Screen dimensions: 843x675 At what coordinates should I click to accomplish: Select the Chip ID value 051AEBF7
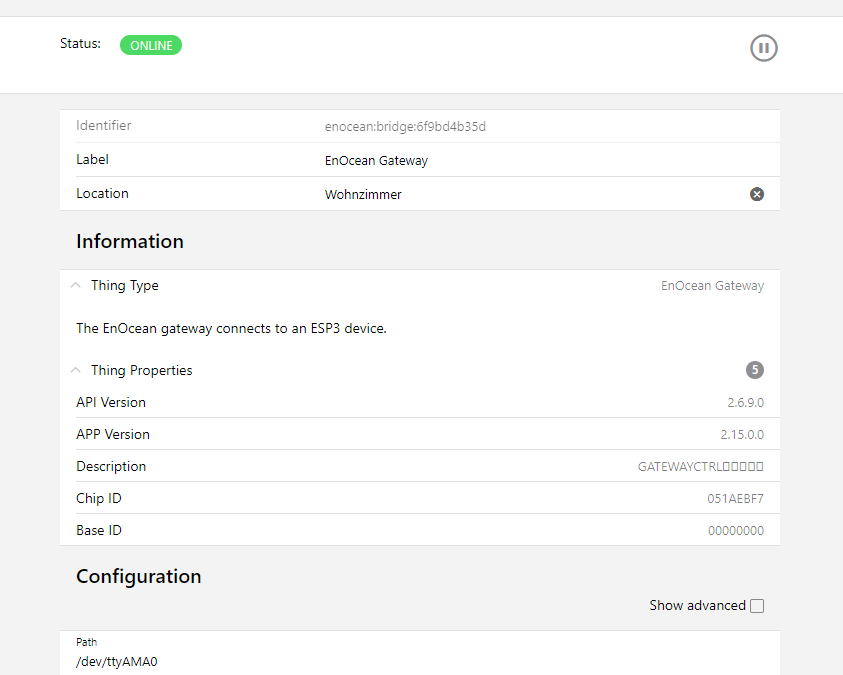[735, 499]
